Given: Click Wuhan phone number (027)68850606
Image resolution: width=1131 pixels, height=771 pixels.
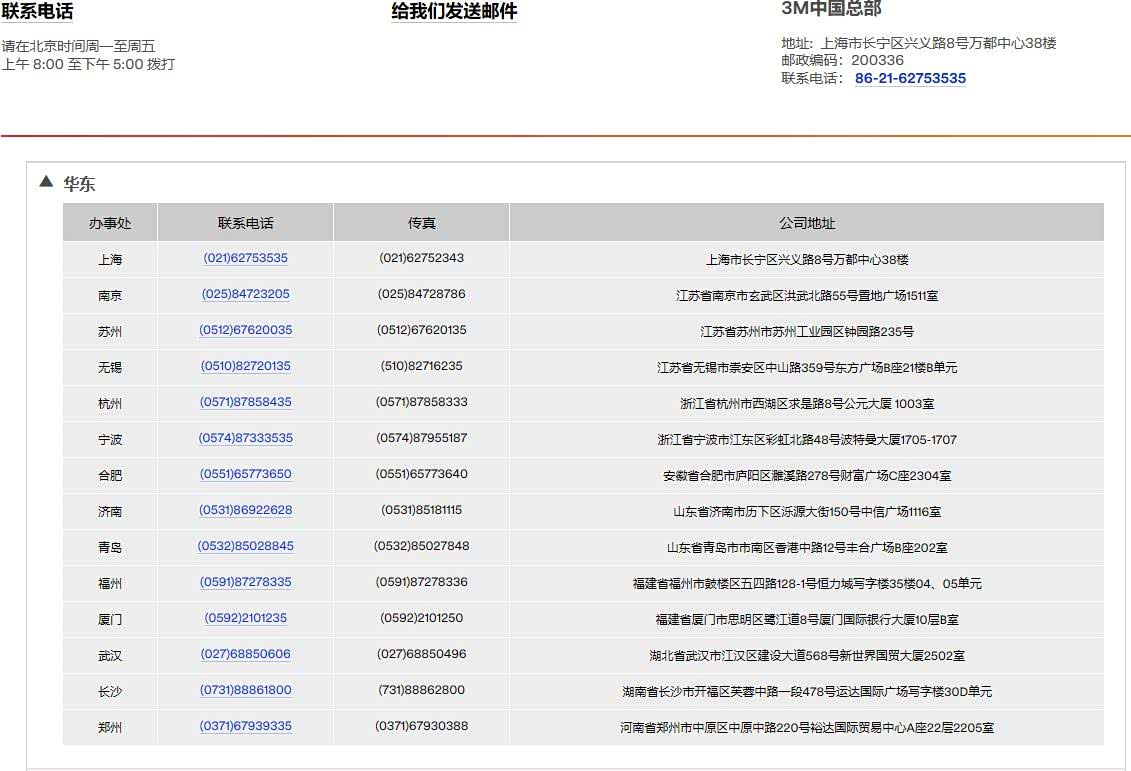Looking at the screenshot, I should pyautogui.click(x=245, y=654).
